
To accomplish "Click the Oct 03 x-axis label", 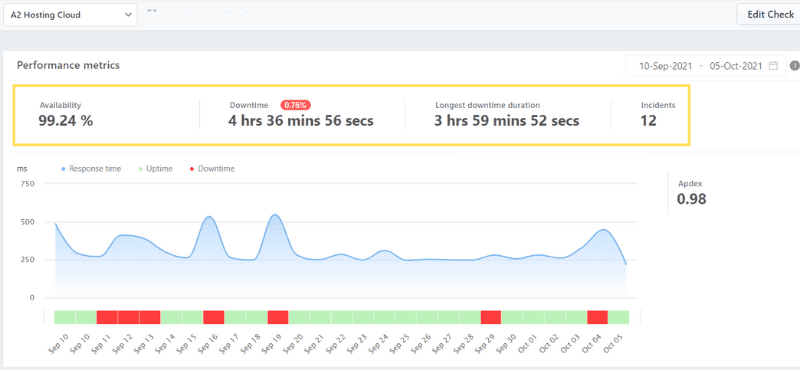I will click(x=569, y=343).
